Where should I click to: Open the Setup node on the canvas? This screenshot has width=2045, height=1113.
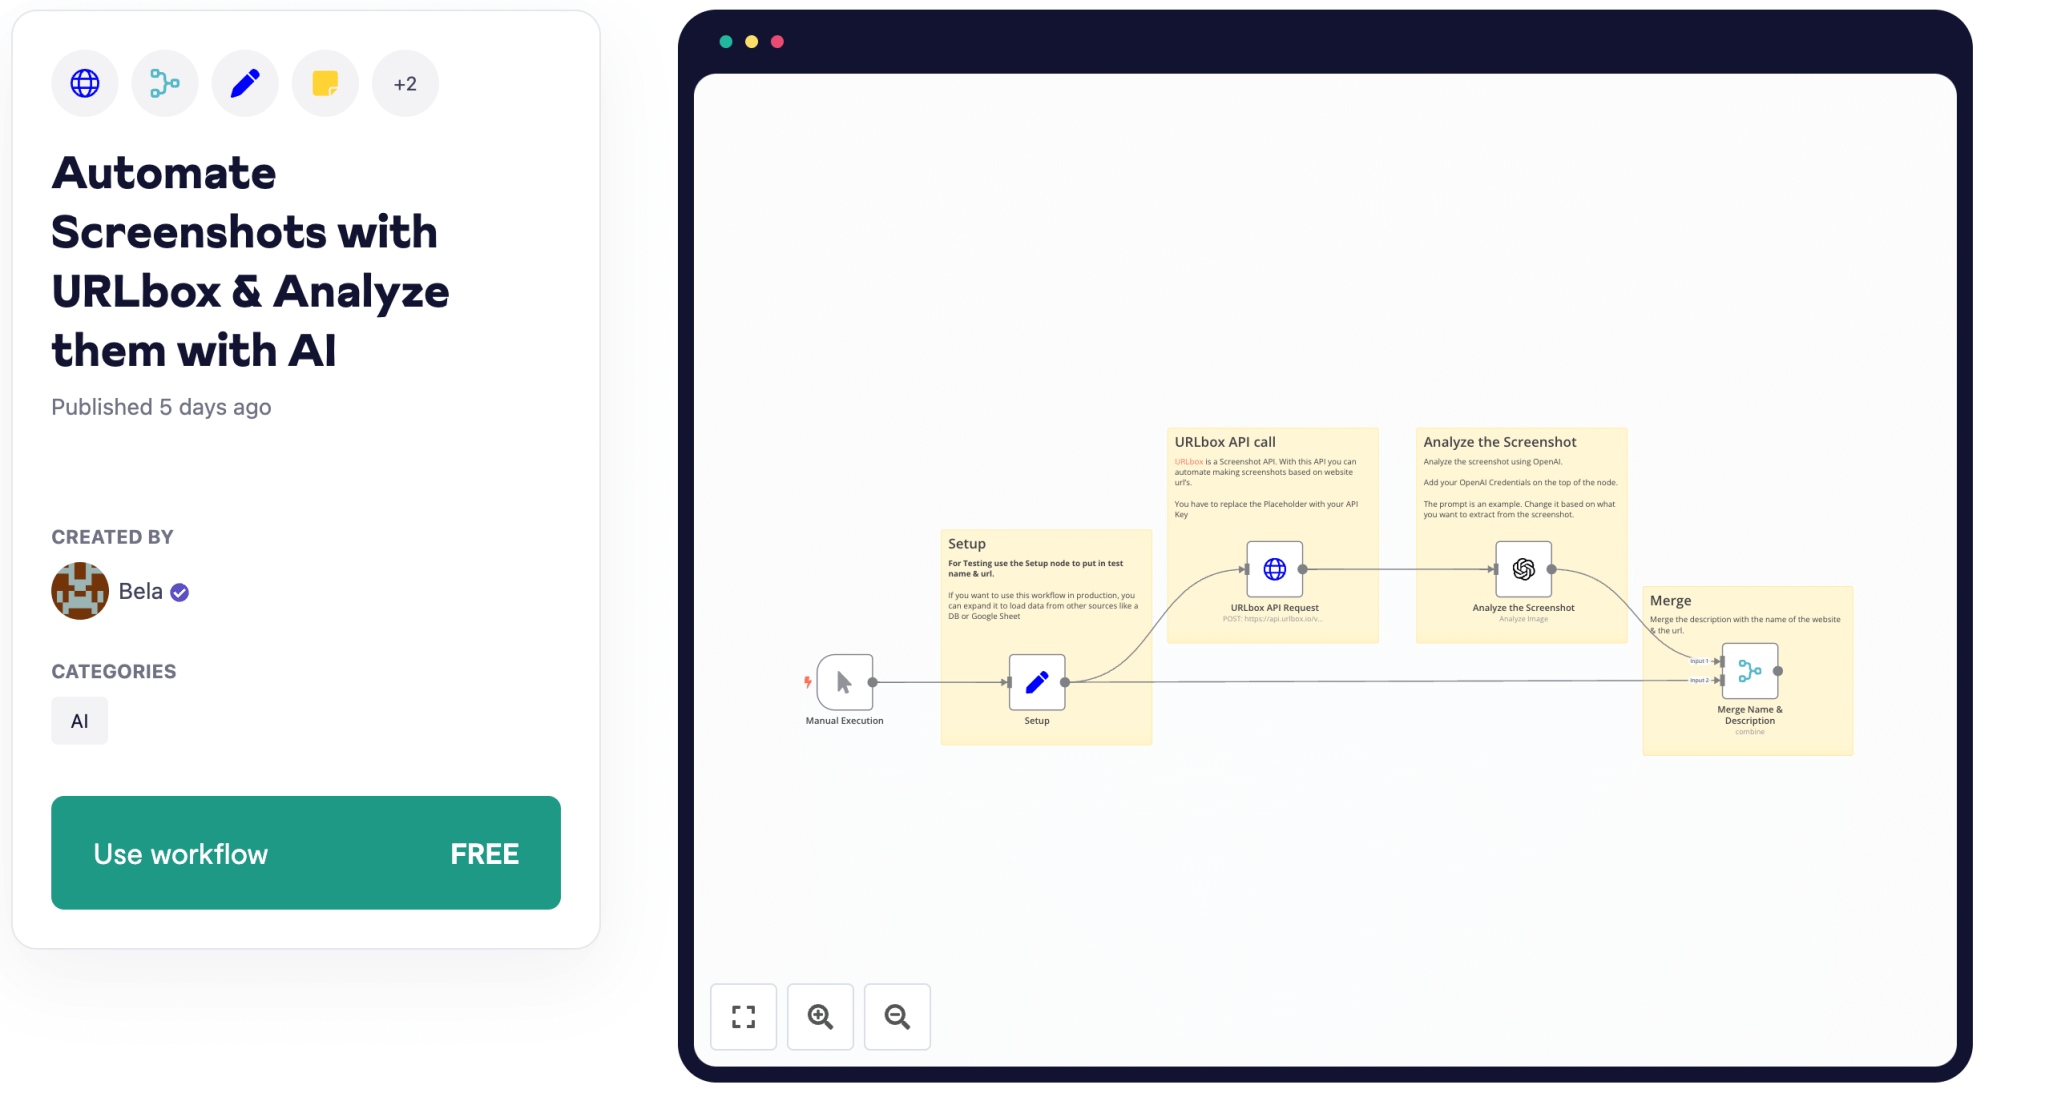pyautogui.click(x=1037, y=681)
